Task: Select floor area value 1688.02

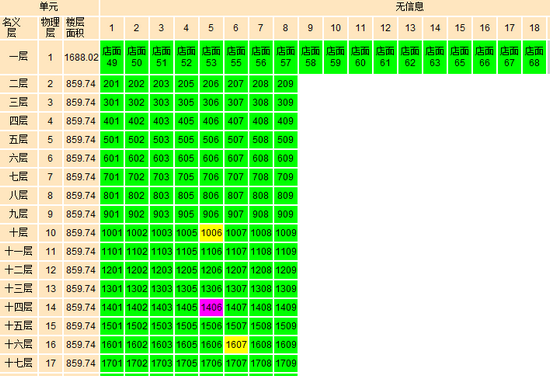Action: tap(81, 57)
